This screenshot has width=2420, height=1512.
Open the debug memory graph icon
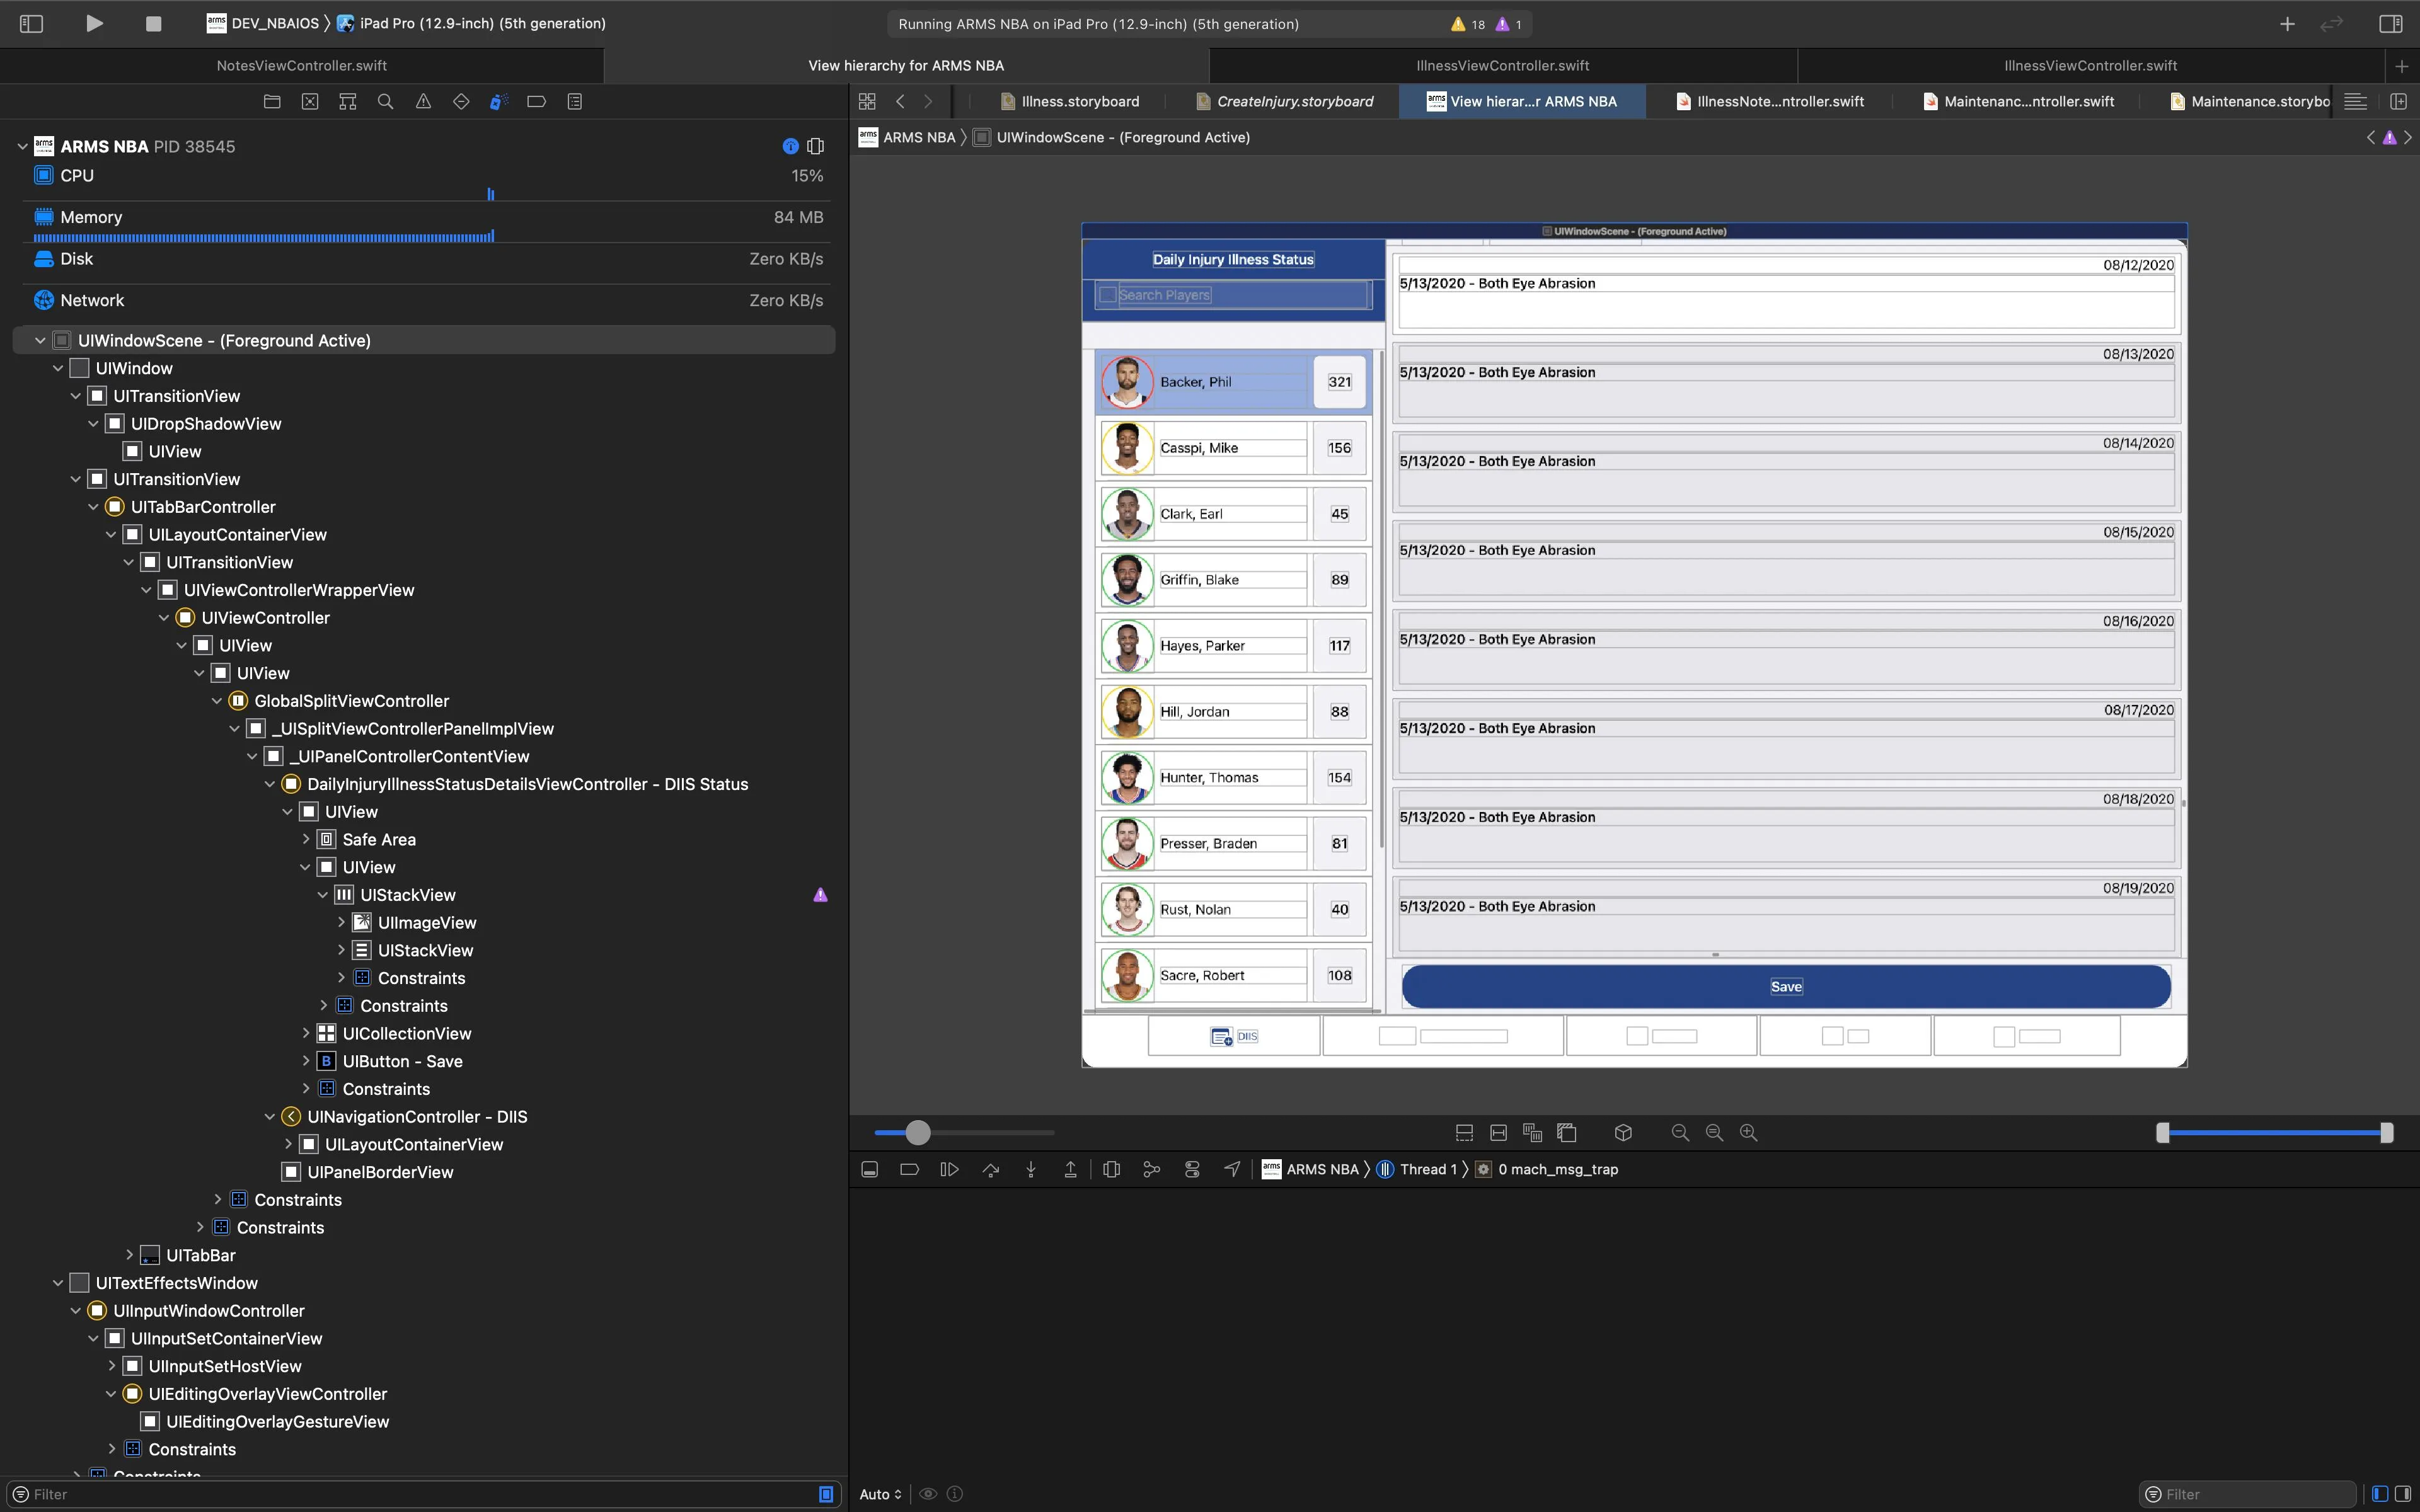point(1151,1169)
